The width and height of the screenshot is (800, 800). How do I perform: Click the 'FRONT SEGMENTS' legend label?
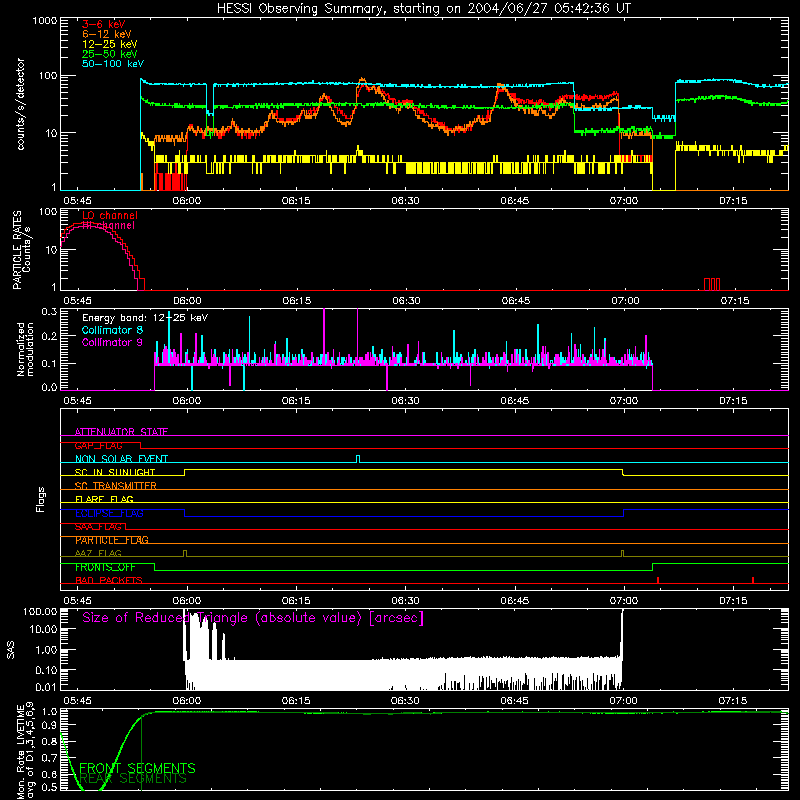click(x=137, y=768)
